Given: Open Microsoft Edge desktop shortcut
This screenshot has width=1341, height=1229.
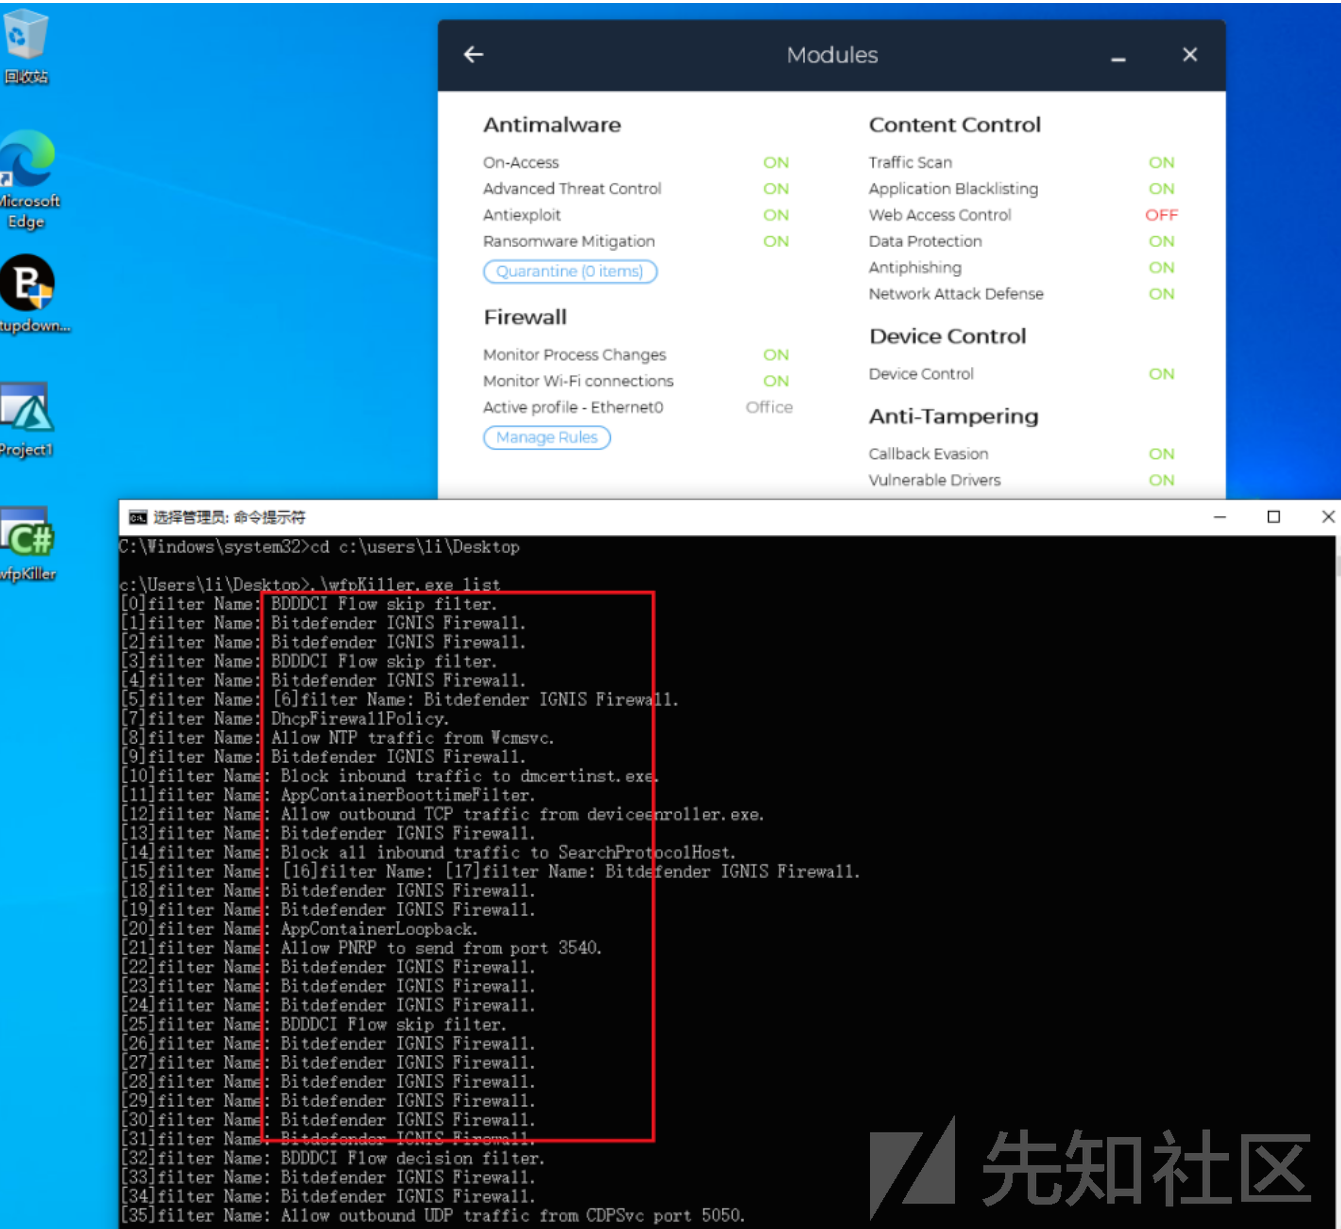Looking at the screenshot, I should tap(28, 180).
